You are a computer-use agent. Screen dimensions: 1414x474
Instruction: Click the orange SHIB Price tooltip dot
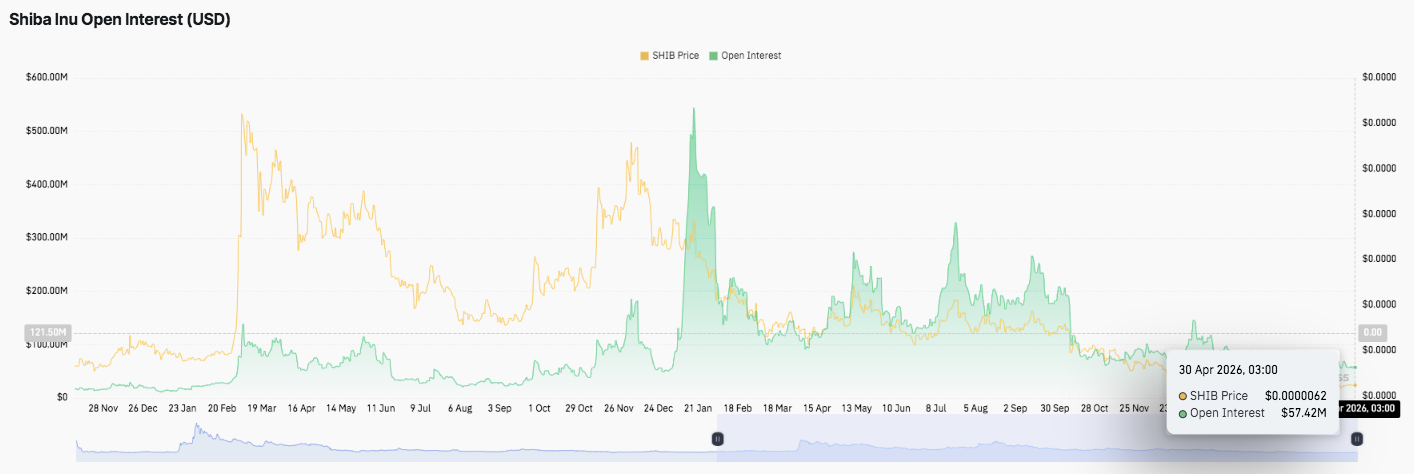pos(1183,396)
